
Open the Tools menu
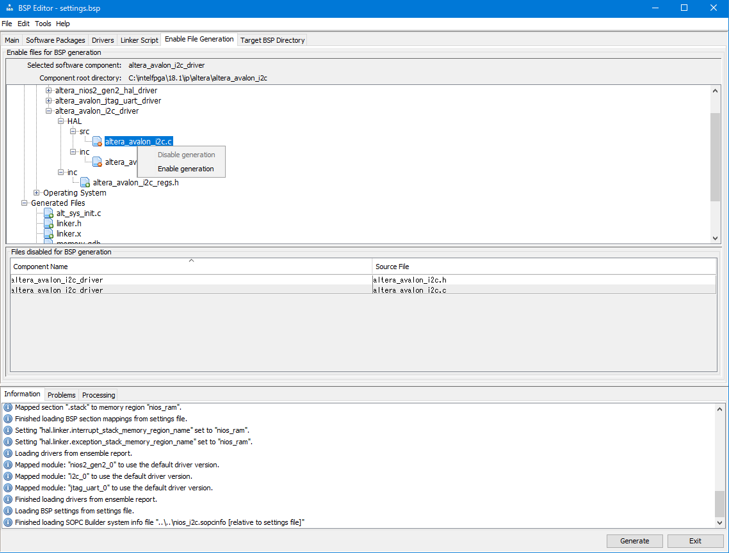tap(43, 23)
